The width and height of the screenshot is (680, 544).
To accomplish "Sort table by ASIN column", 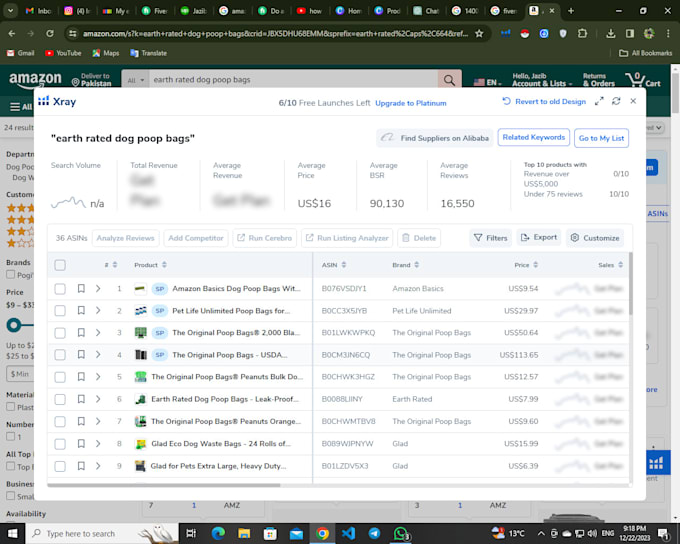I will coord(333,265).
